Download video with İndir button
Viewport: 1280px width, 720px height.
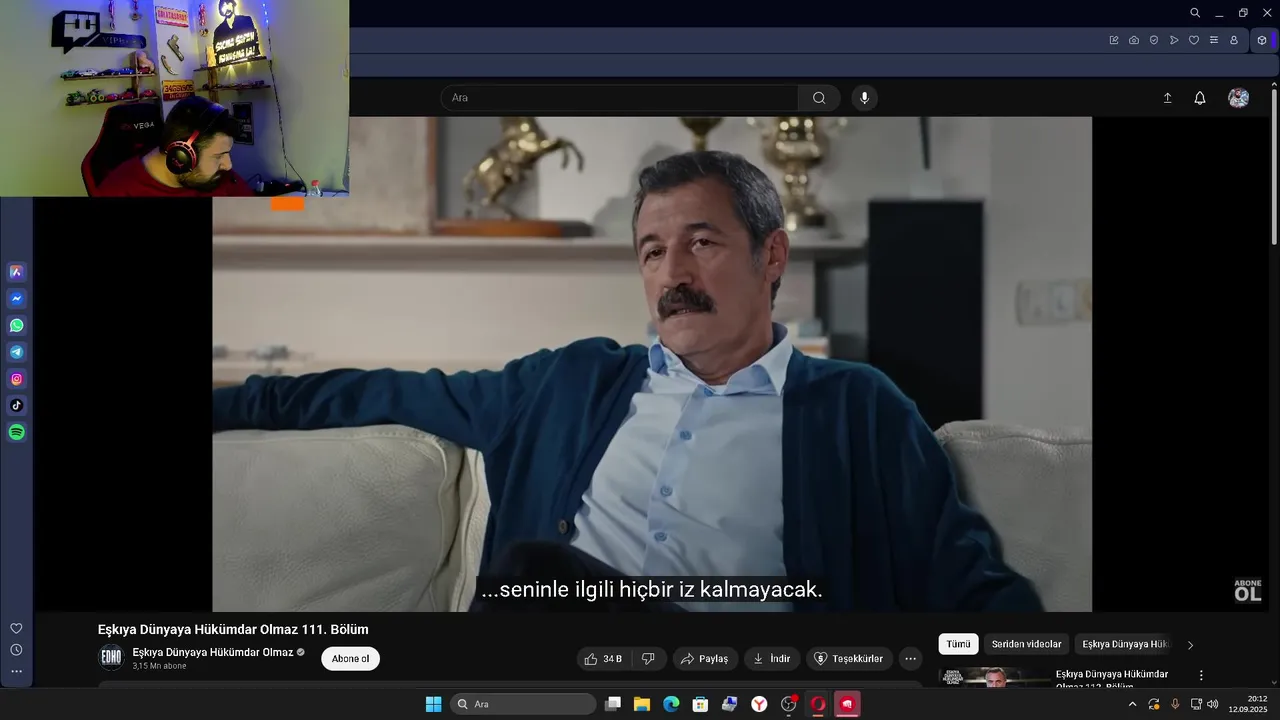(x=771, y=659)
